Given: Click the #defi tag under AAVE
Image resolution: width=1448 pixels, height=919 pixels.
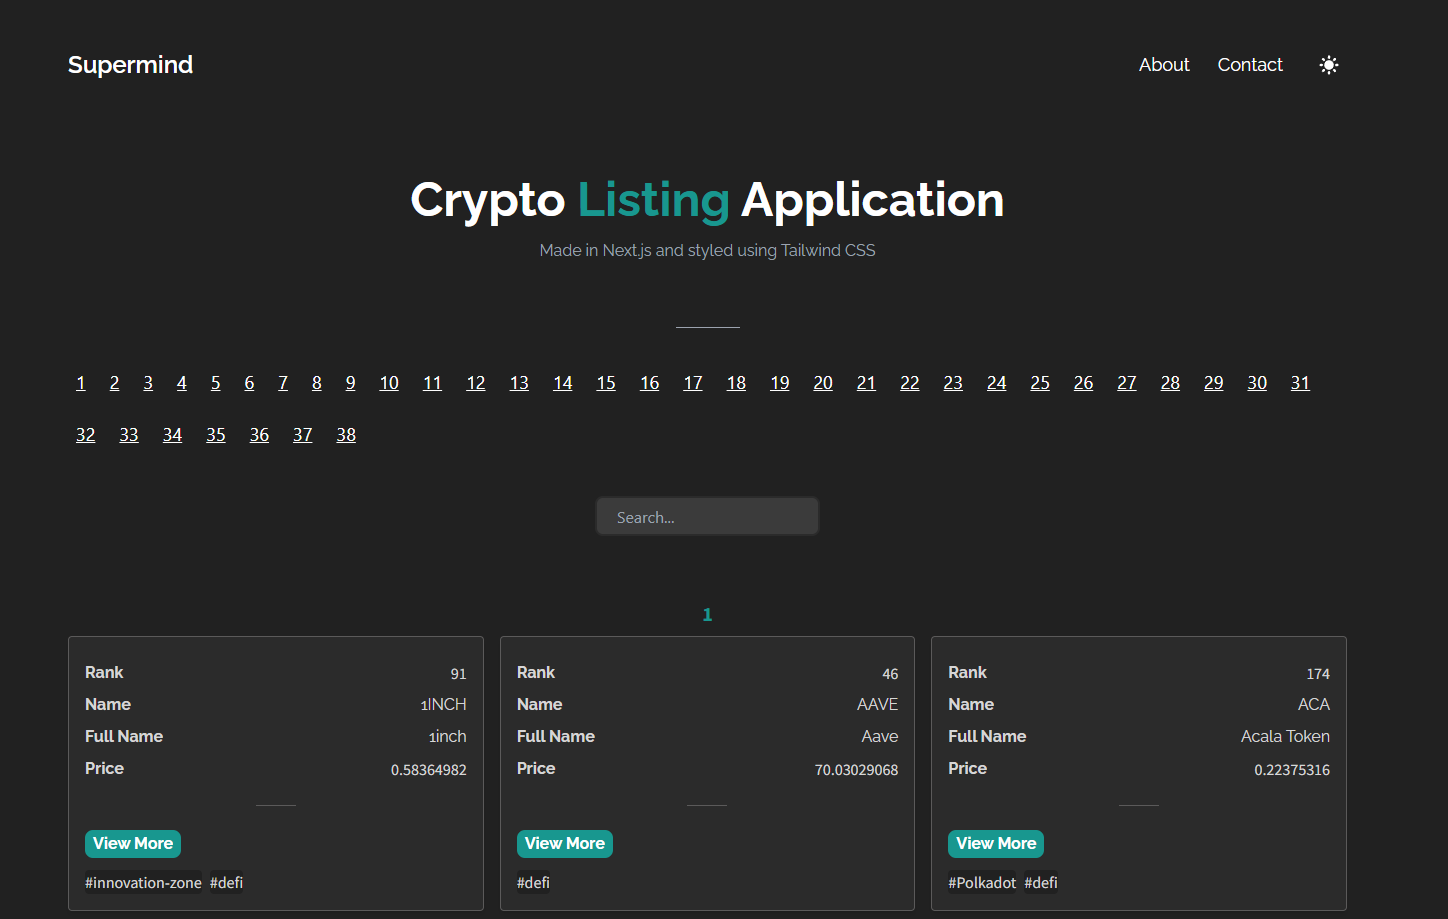Looking at the screenshot, I should tap(533, 882).
